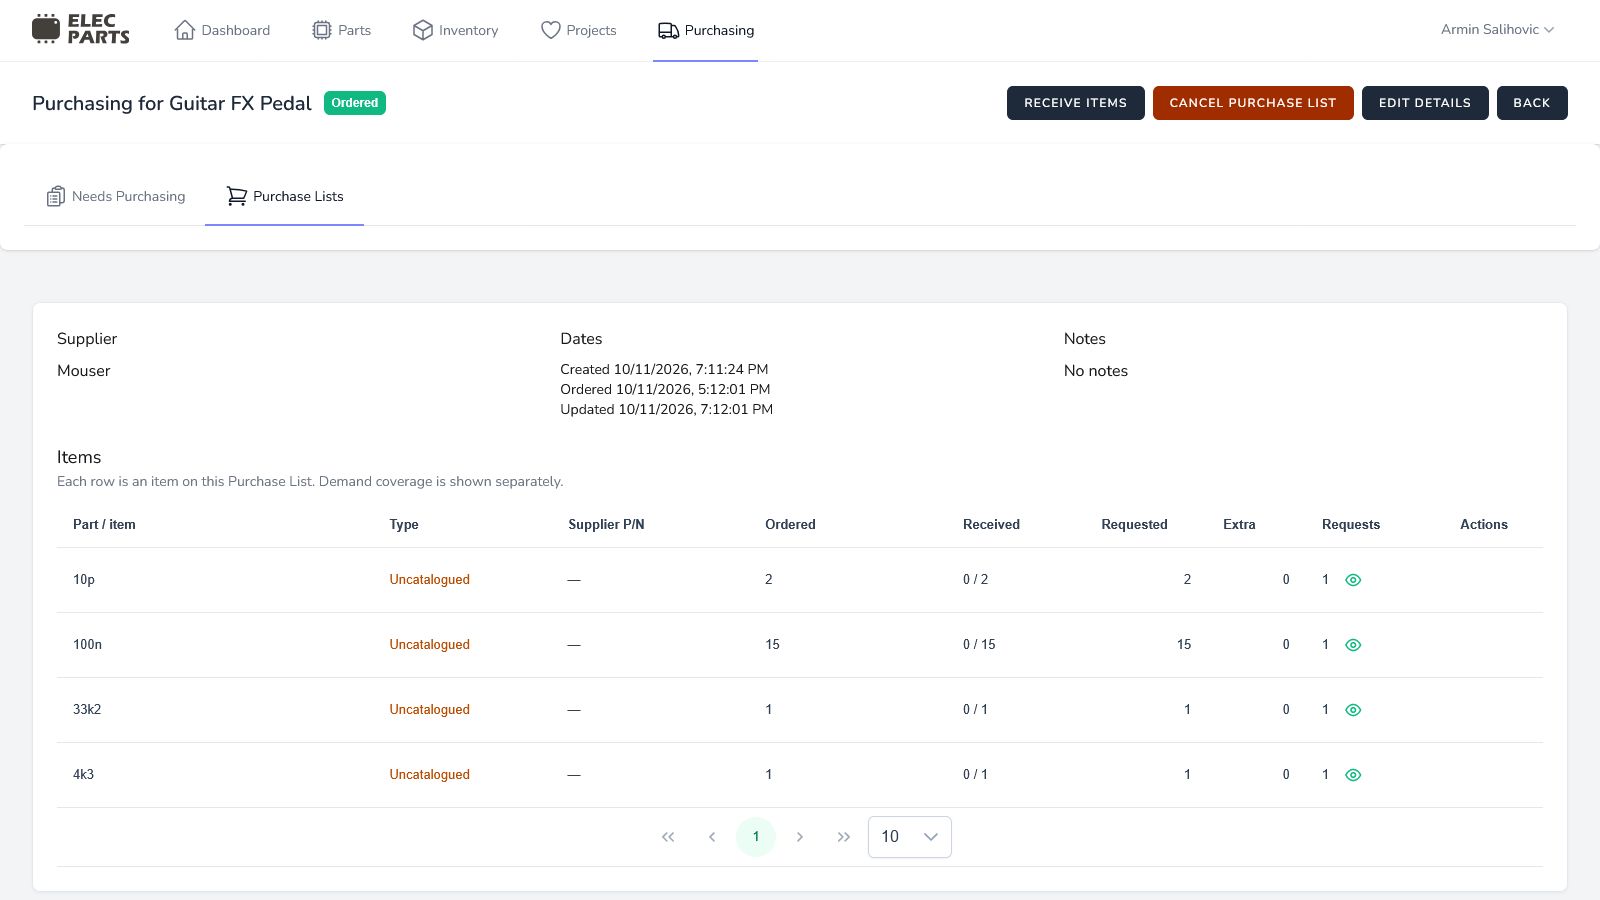Click the 33k2 part name
The height and width of the screenshot is (900, 1600).
coord(87,709)
